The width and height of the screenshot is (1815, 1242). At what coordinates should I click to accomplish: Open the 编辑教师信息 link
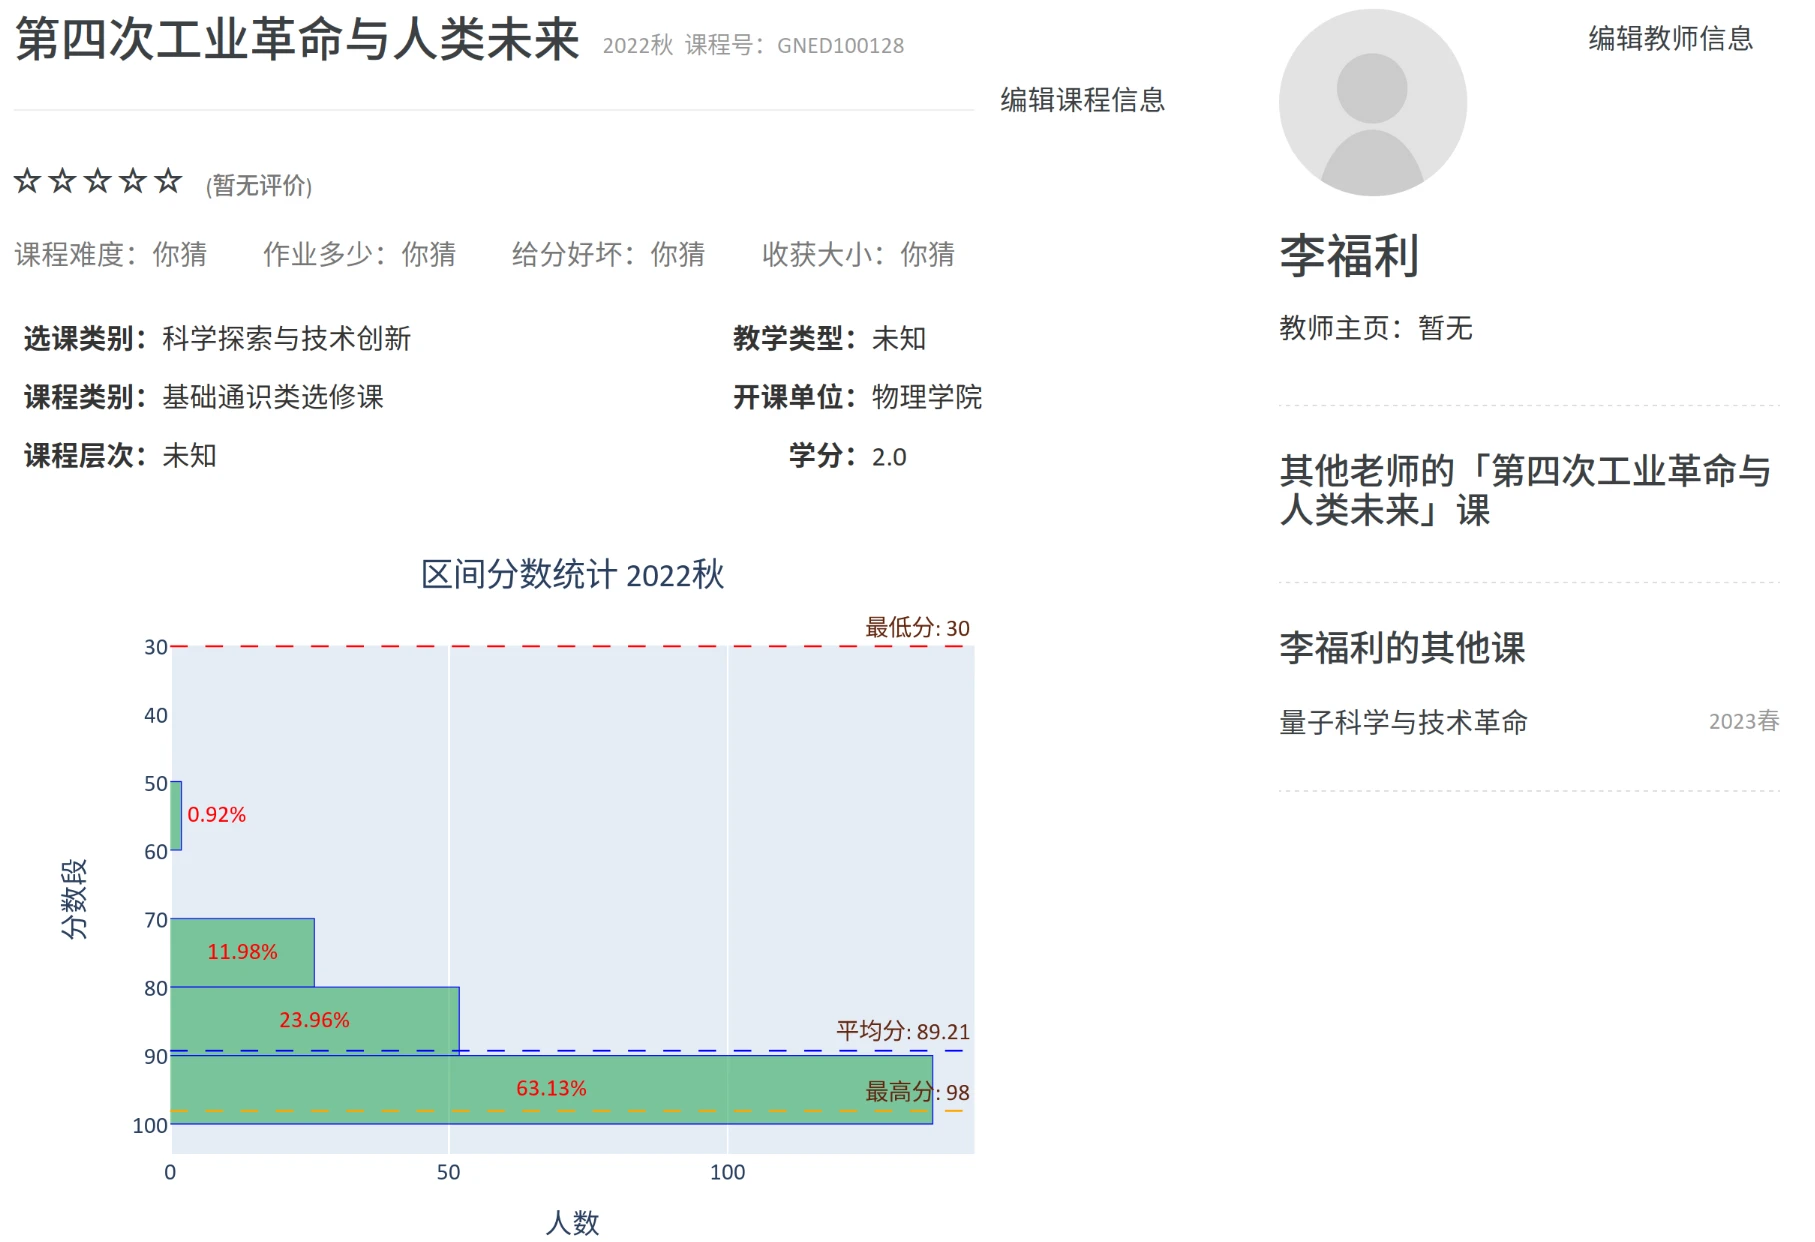pyautogui.click(x=1670, y=39)
